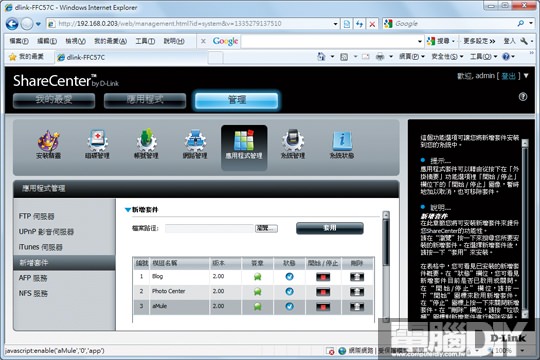This screenshot has width=540, height=360.
Task: Click the Apply button
Action: [x=330, y=228]
